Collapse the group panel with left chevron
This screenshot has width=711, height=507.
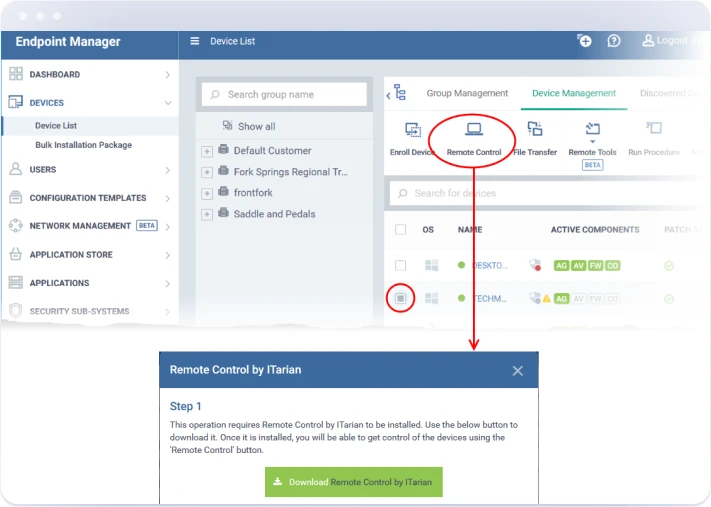click(388, 95)
